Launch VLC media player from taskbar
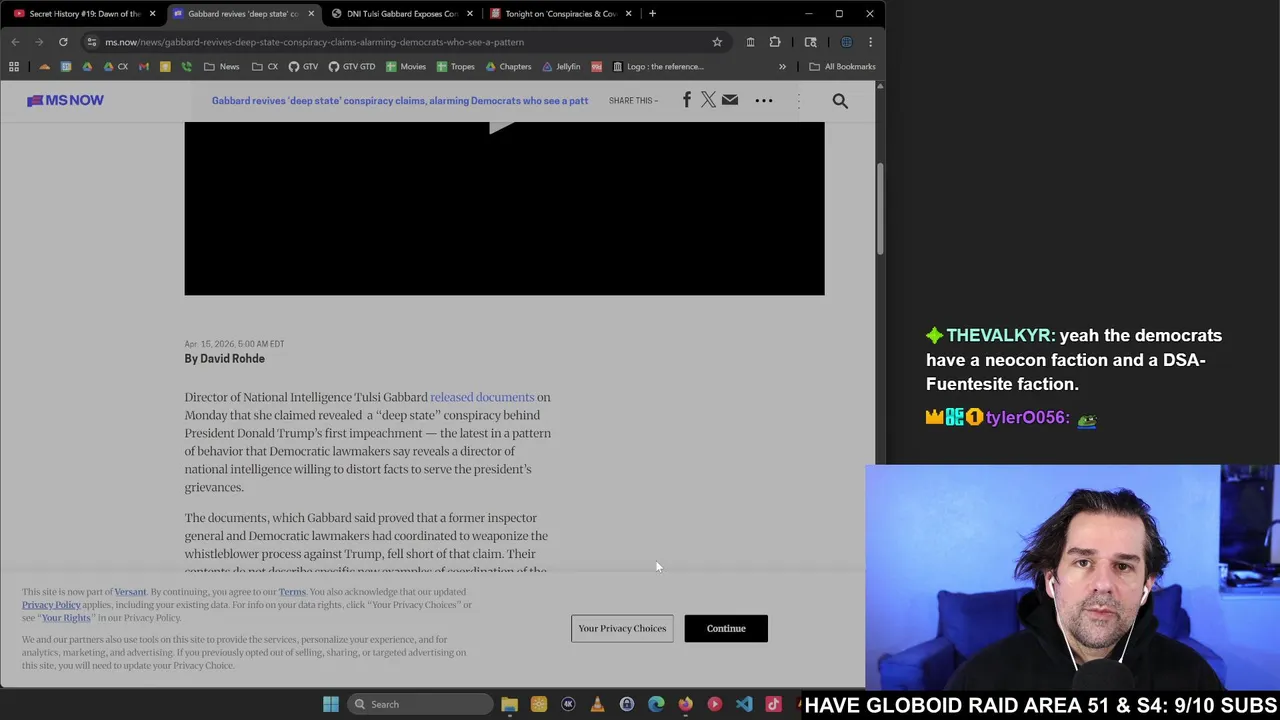This screenshot has height=720, width=1280. pos(597,704)
